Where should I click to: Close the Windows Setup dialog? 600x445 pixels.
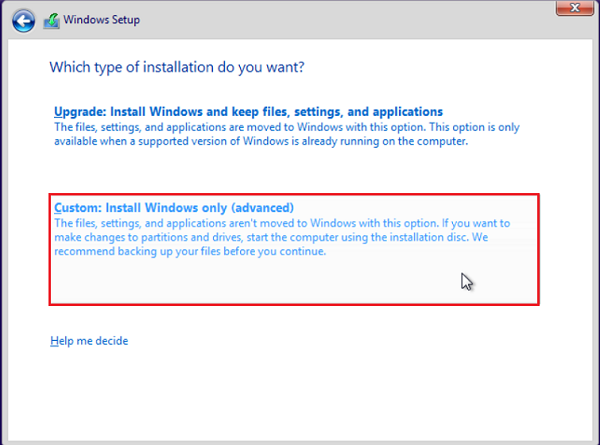(575, 8)
